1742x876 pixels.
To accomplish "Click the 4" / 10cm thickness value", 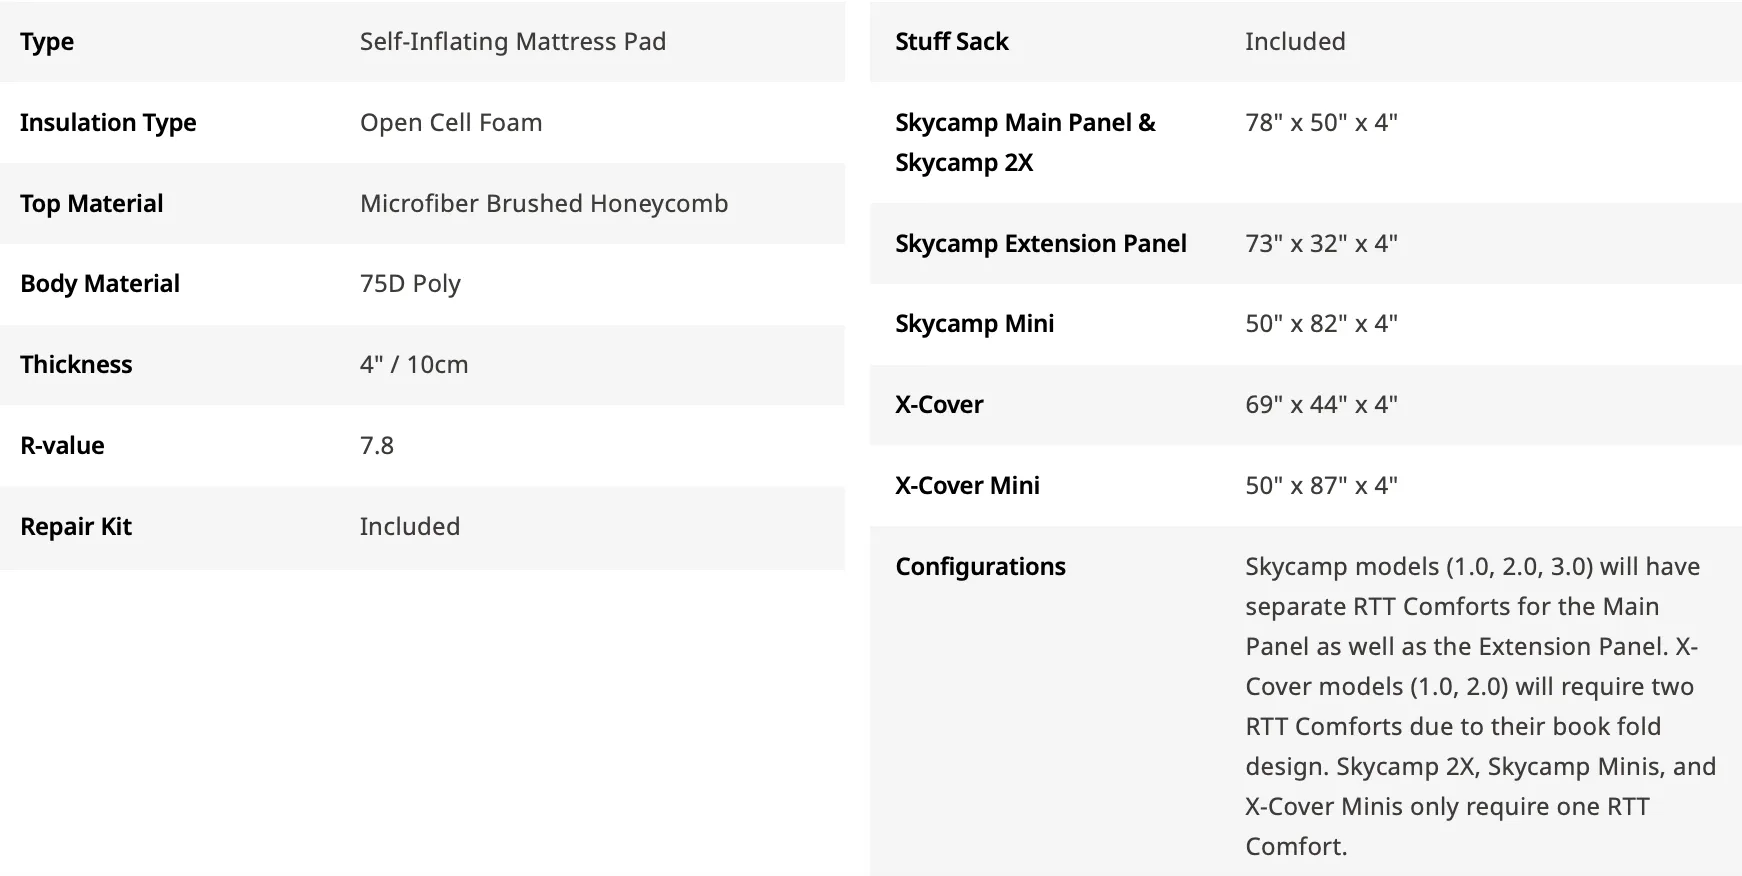I will click(x=414, y=365).
